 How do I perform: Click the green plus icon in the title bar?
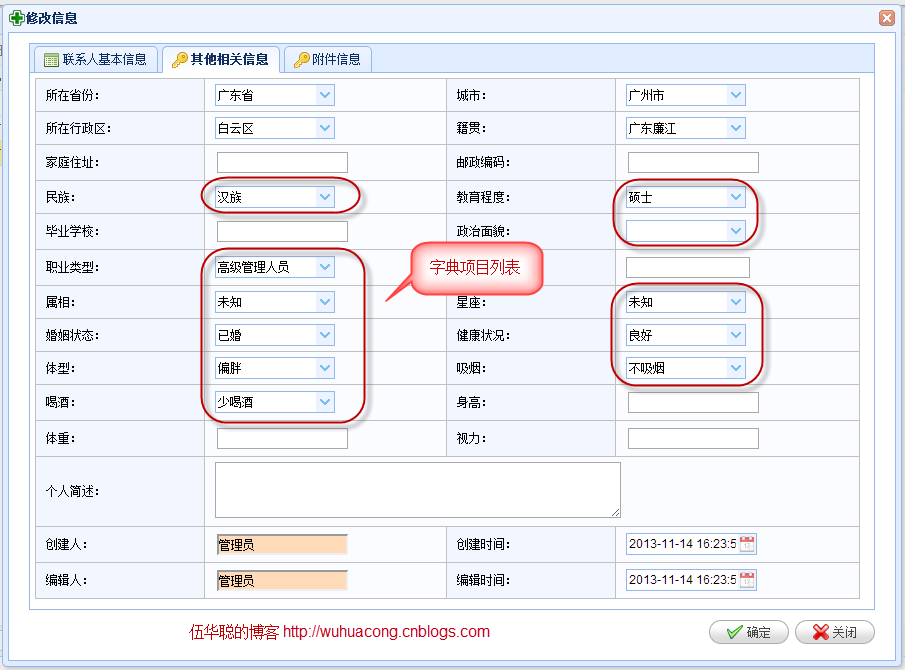tap(17, 18)
